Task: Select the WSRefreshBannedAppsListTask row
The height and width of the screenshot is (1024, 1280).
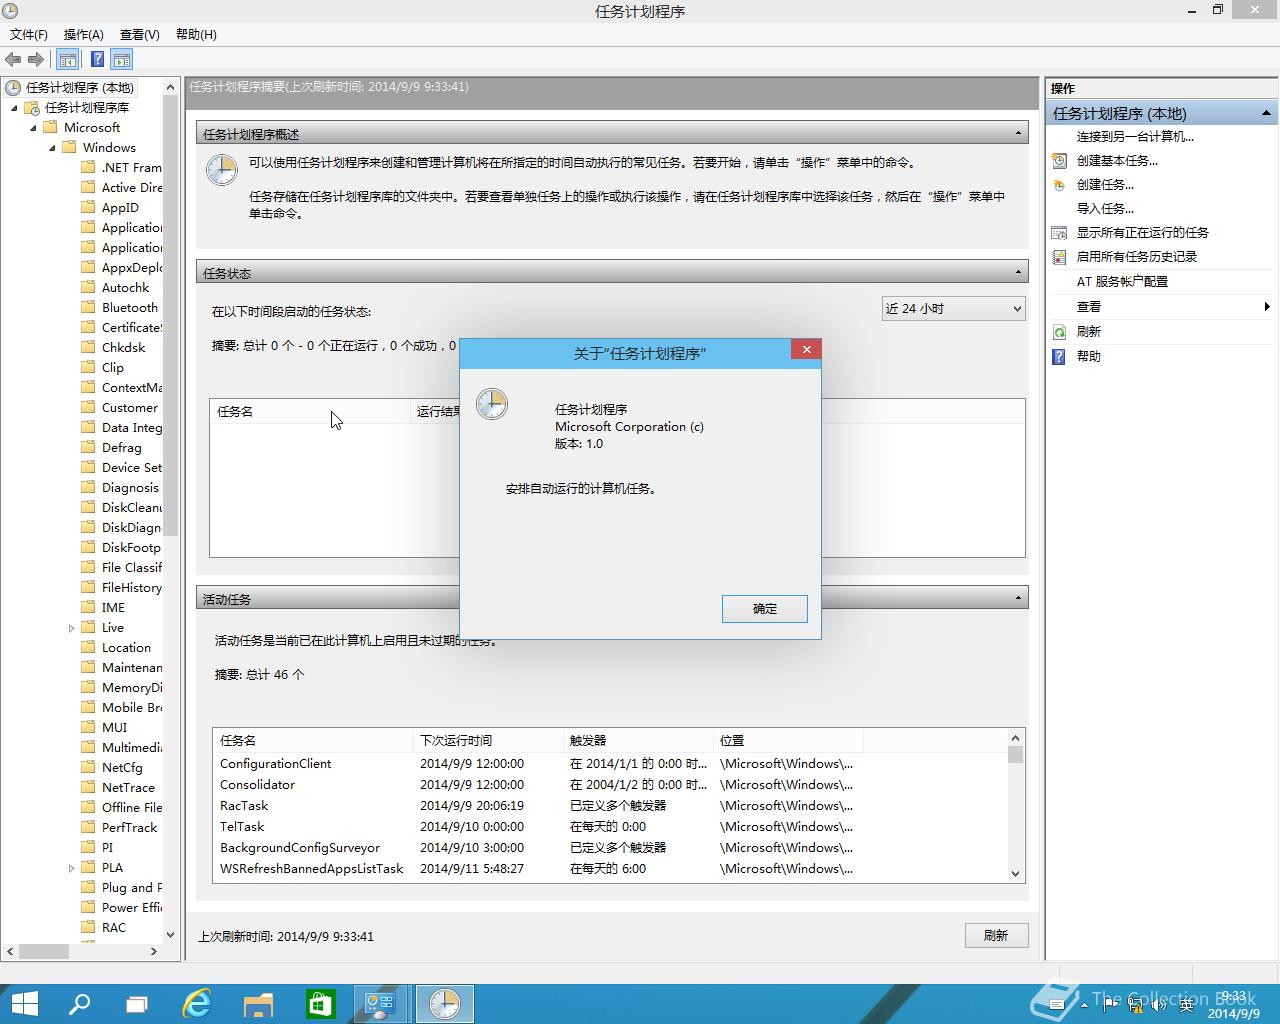Action: [609, 868]
